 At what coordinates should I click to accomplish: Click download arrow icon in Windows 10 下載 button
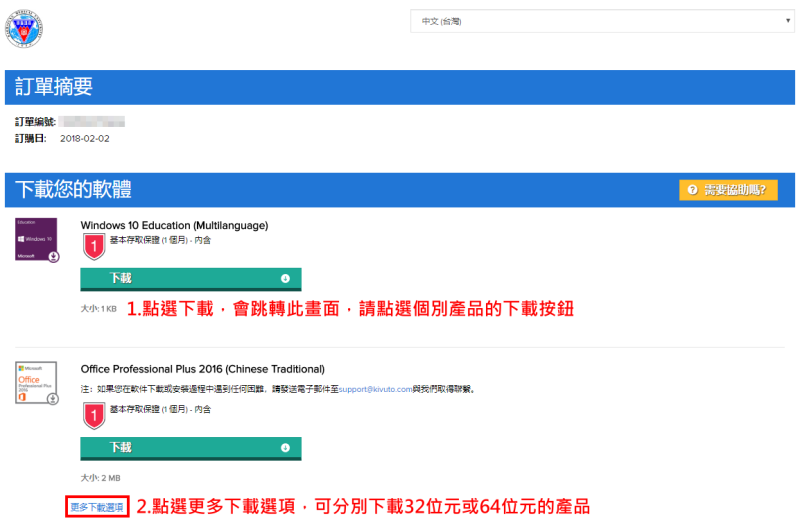(x=285, y=279)
